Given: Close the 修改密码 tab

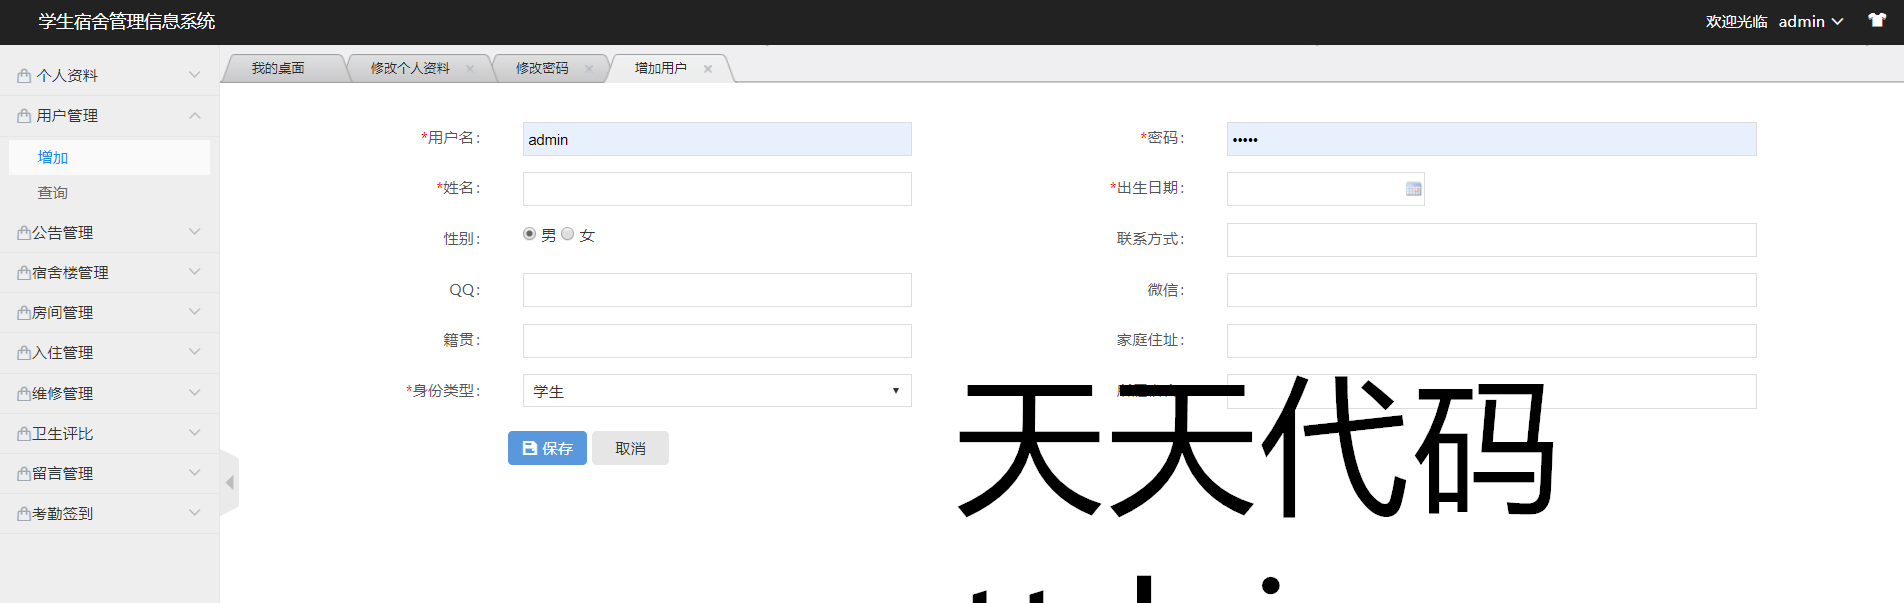Looking at the screenshot, I should click(x=589, y=69).
